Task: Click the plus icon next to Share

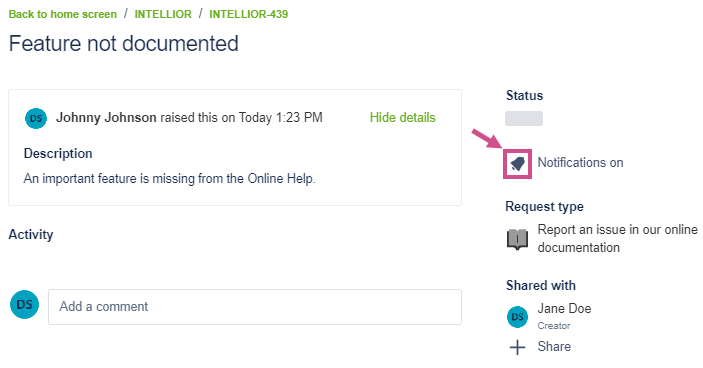Action: (517, 347)
